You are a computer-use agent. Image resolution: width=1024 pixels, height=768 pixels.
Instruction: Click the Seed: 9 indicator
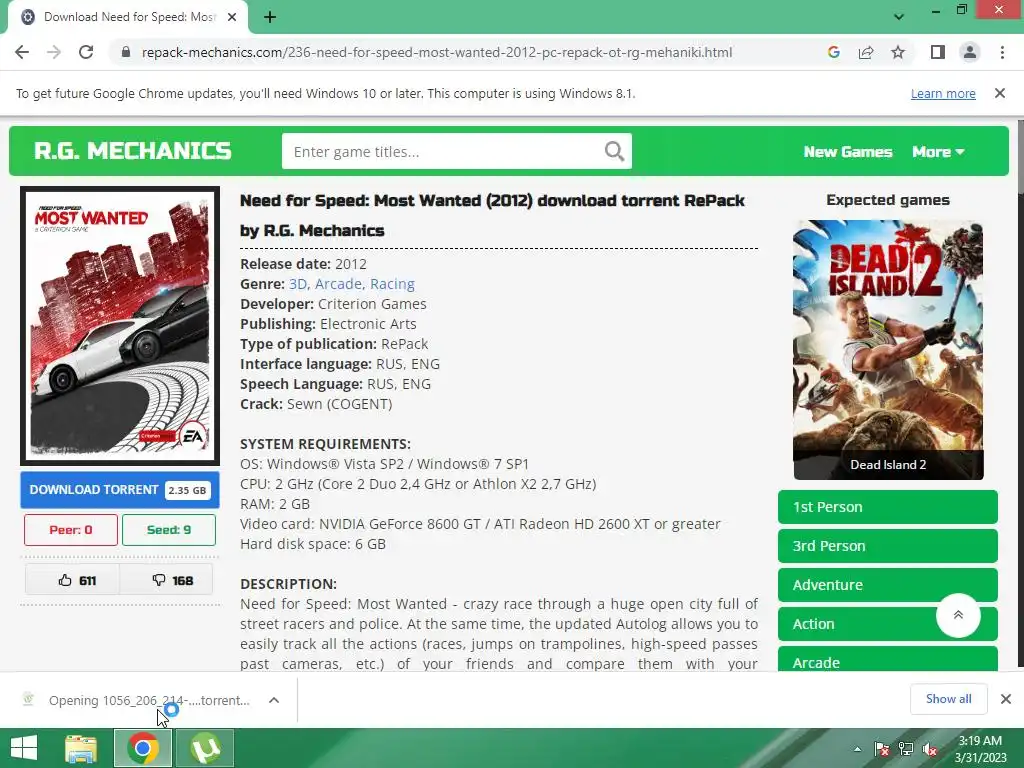[169, 530]
